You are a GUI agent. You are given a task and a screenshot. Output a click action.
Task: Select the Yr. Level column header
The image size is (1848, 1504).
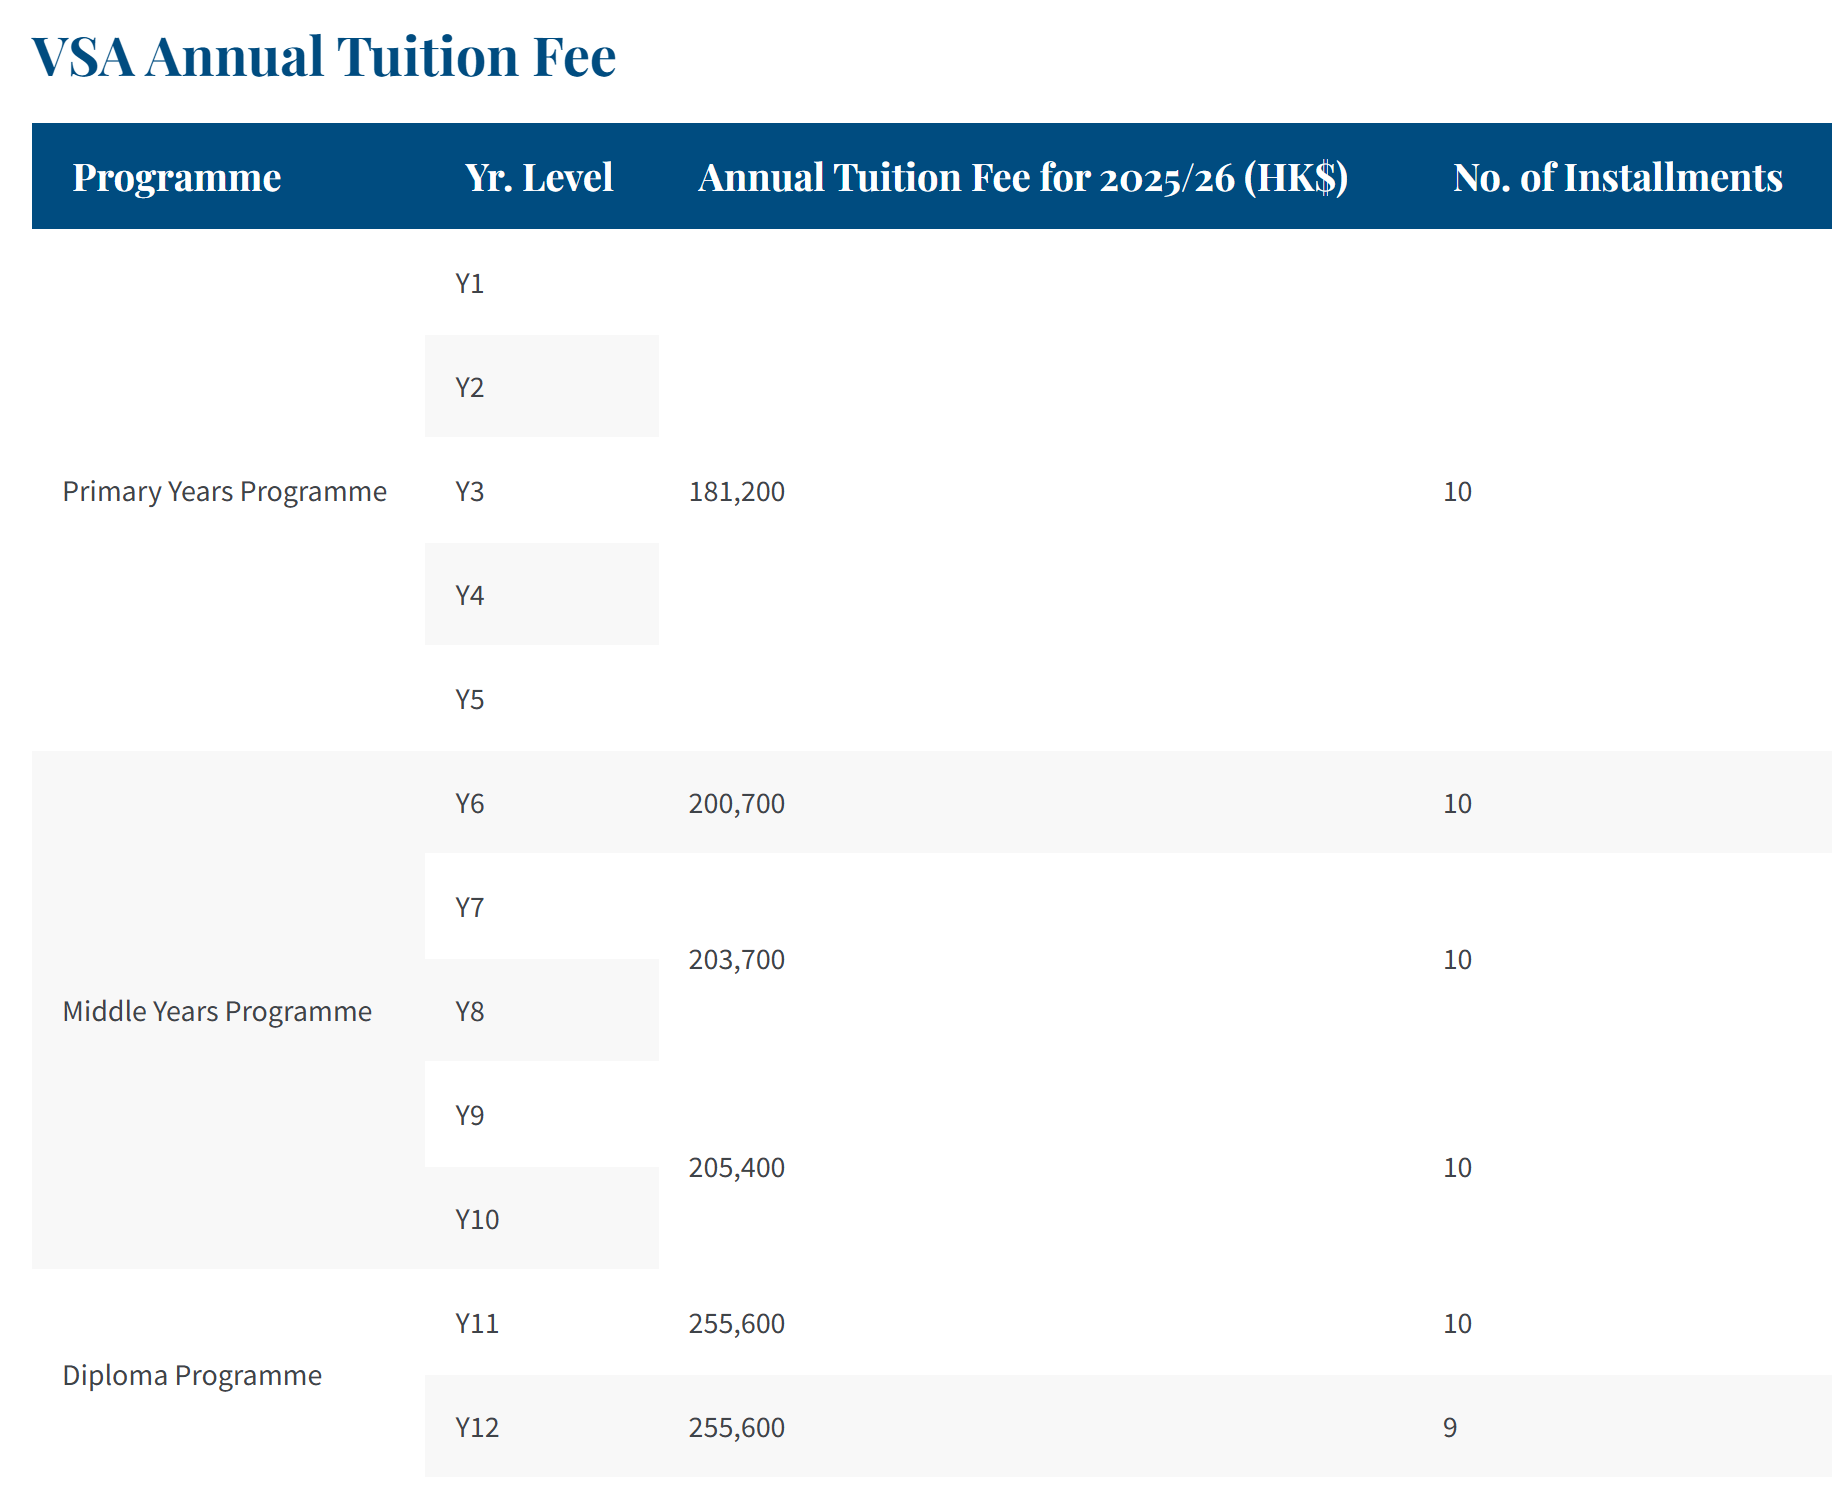(x=539, y=177)
